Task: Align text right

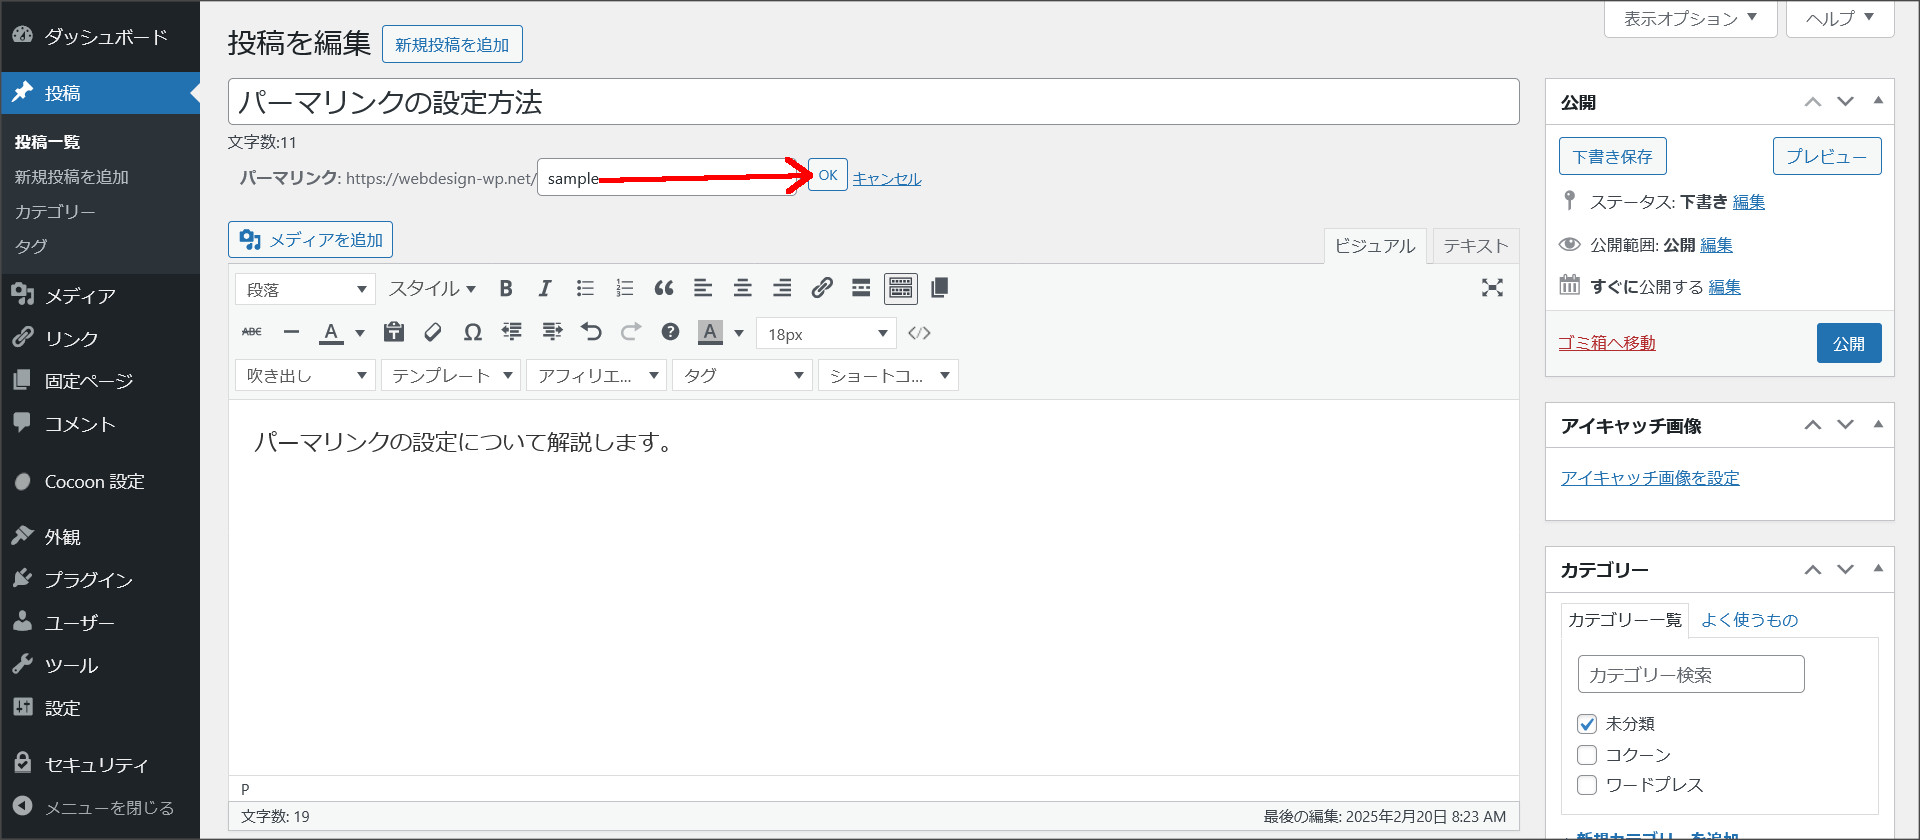Action: pyautogui.click(x=782, y=289)
